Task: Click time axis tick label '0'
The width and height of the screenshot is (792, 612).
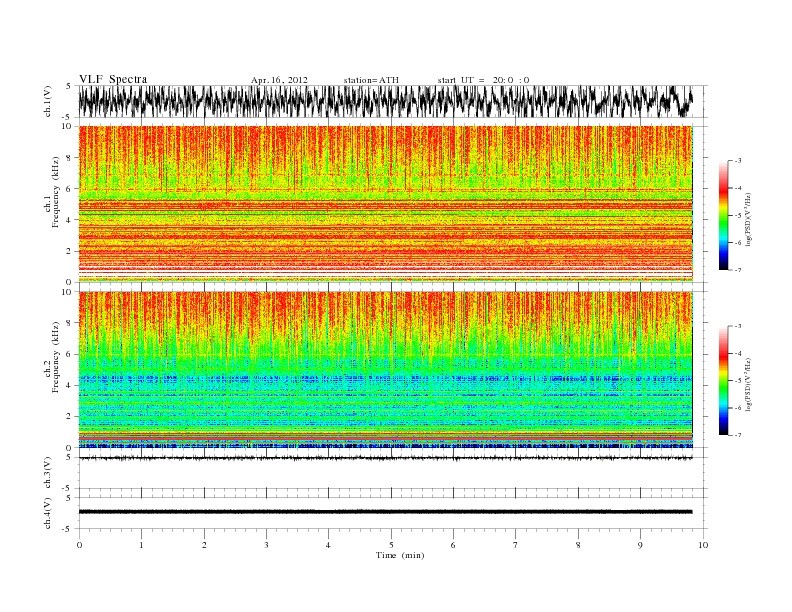Action: (79, 545)
